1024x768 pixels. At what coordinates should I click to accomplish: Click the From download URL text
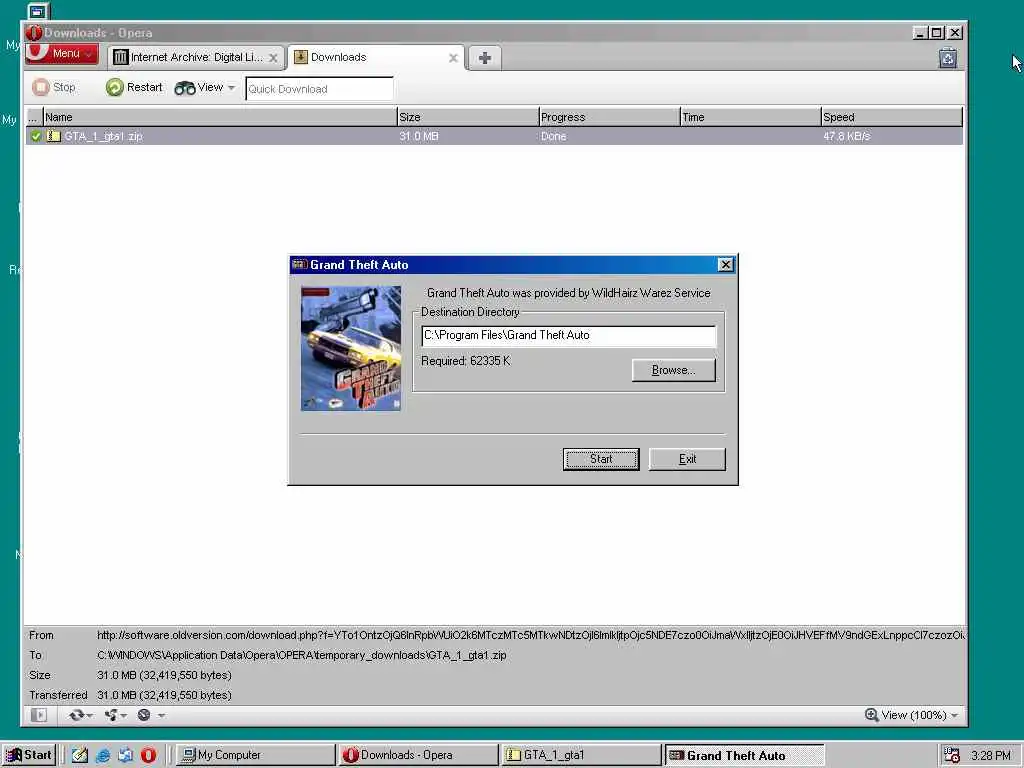point(530,635)
